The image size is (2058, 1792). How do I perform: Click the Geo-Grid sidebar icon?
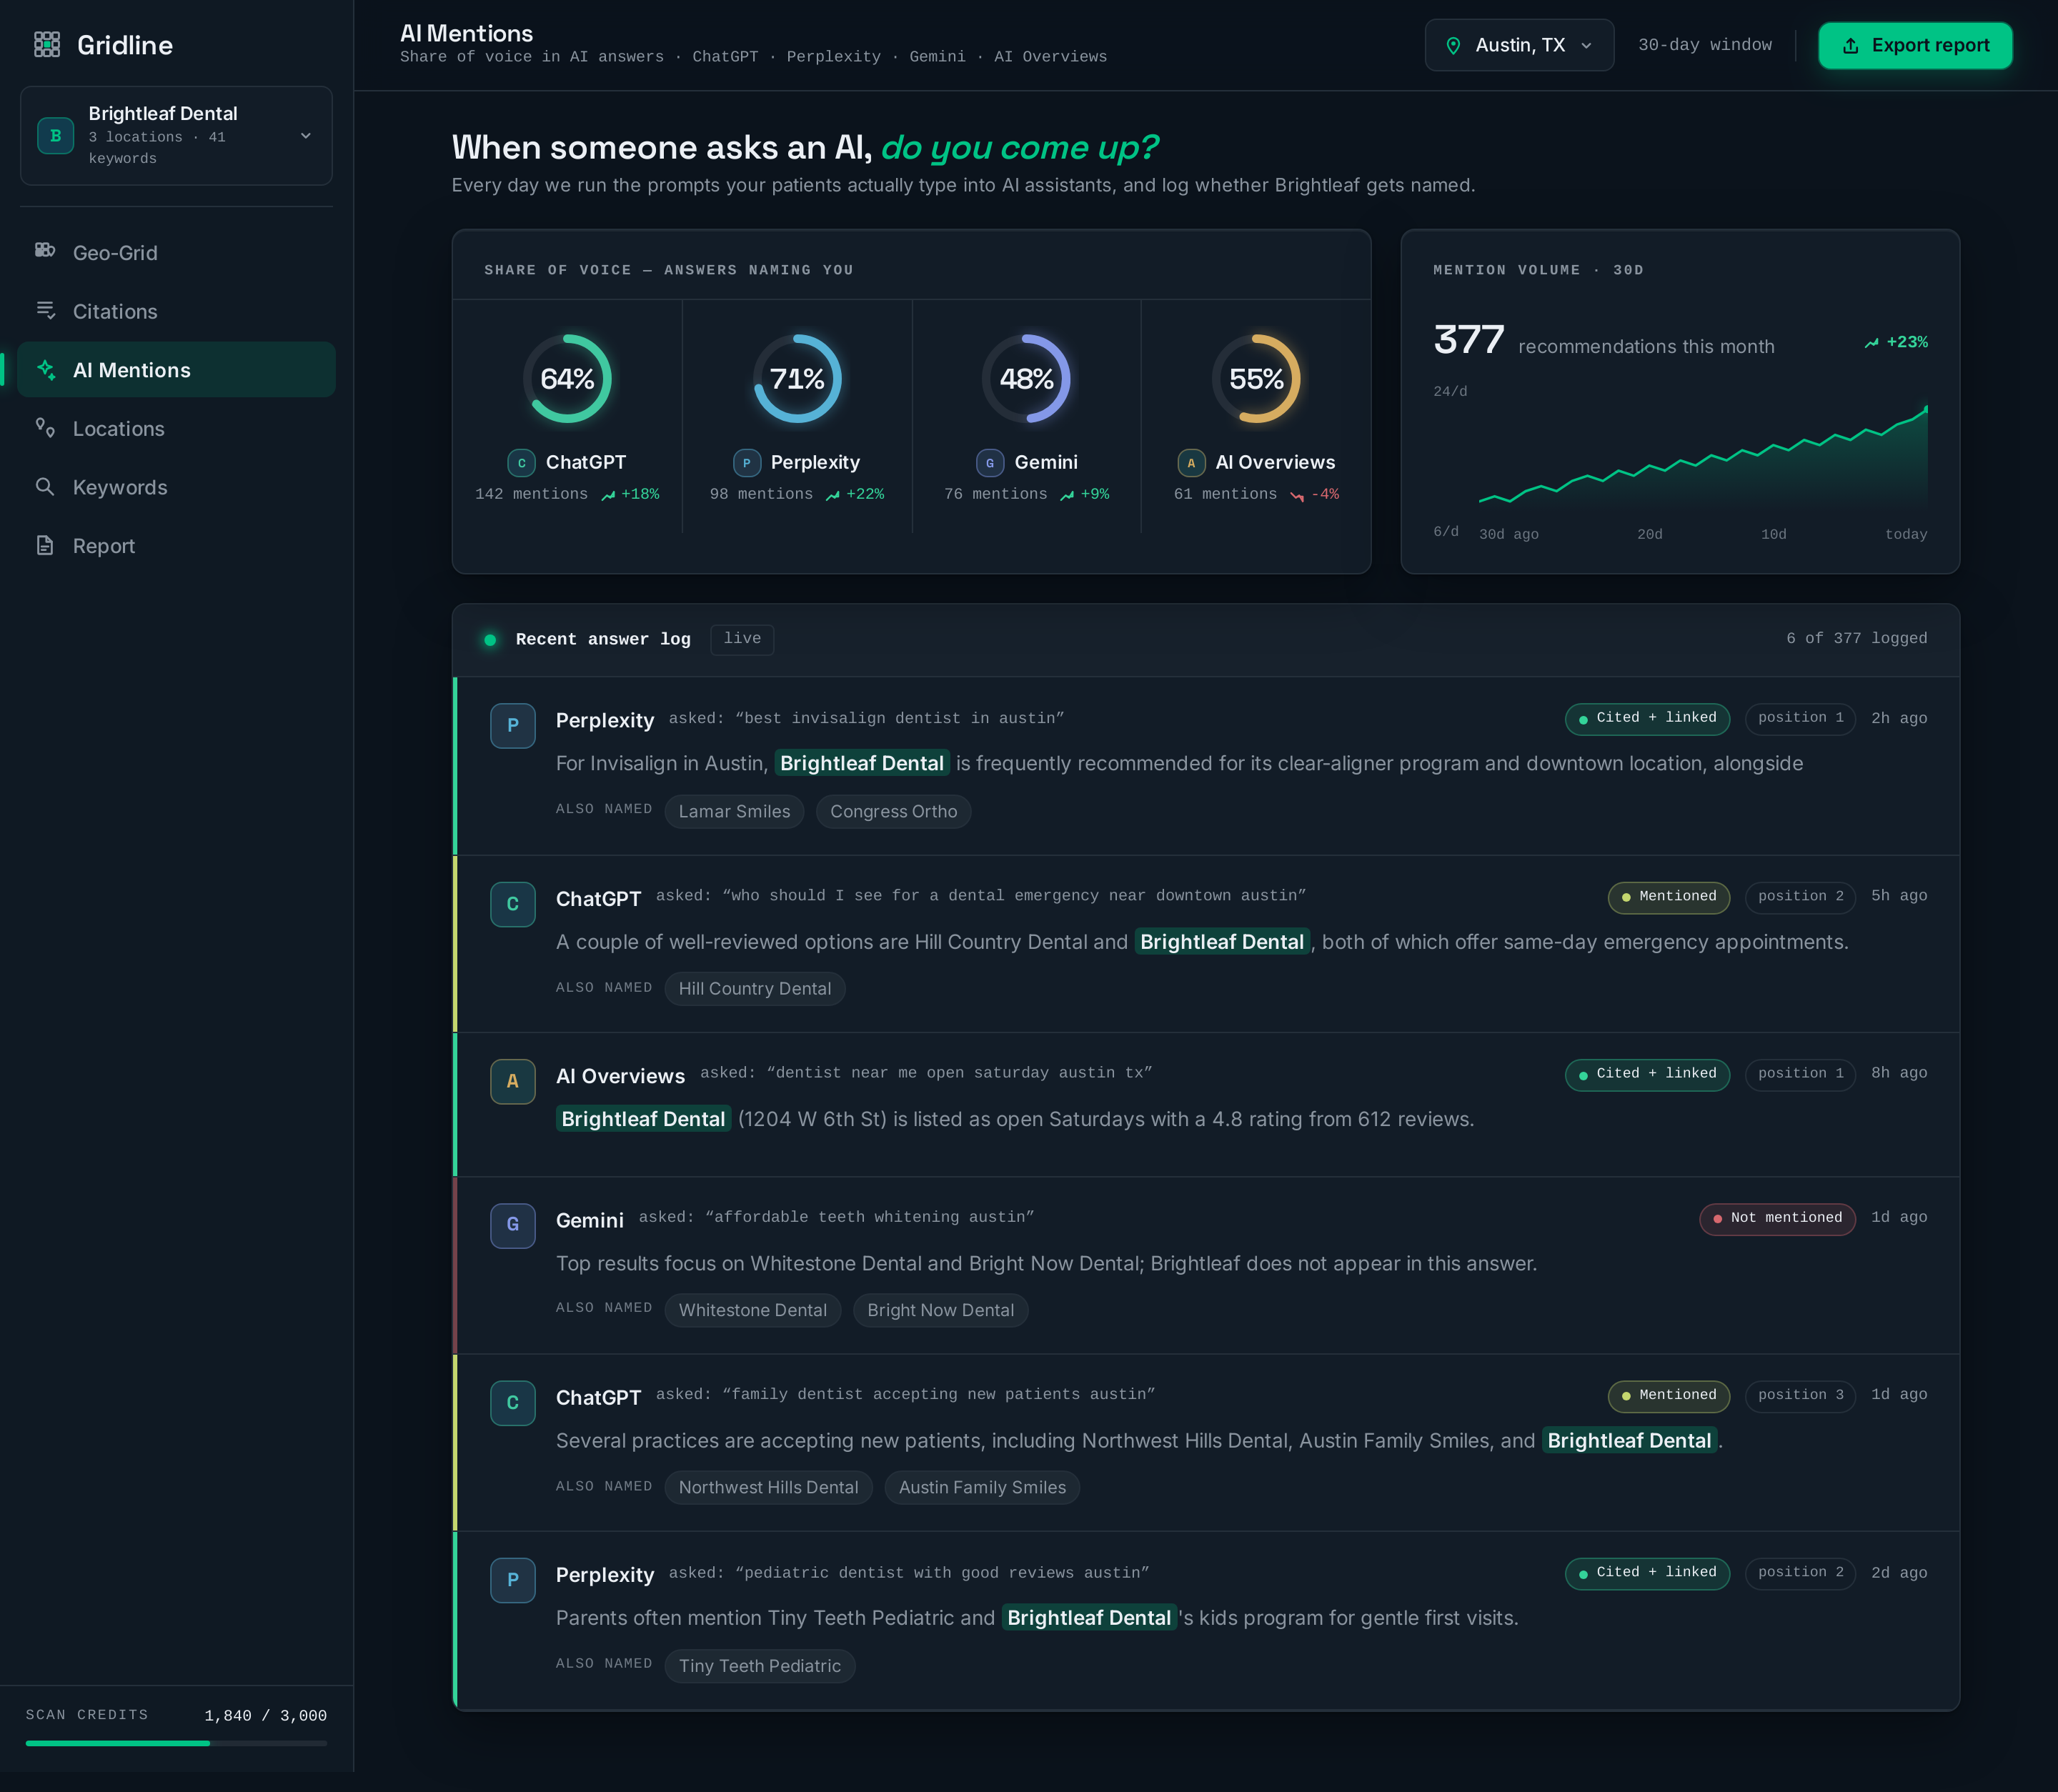click(x=45, y=250)
